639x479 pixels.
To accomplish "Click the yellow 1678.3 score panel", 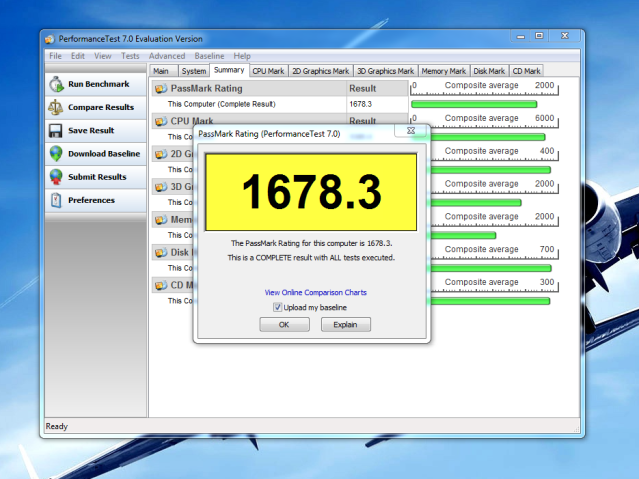I will tap(311, 192).
